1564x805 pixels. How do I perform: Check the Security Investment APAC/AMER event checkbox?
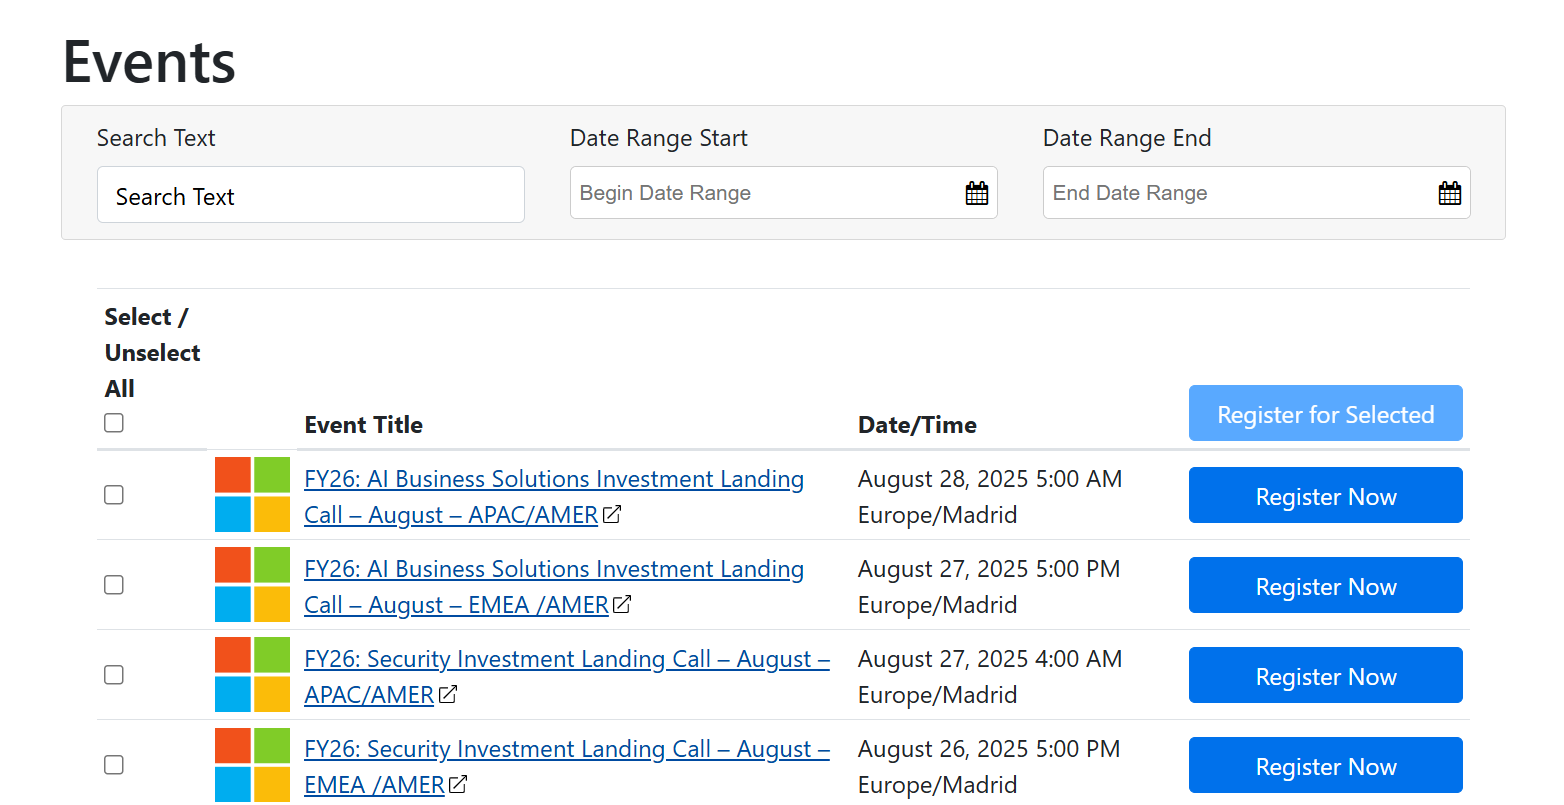114,675
